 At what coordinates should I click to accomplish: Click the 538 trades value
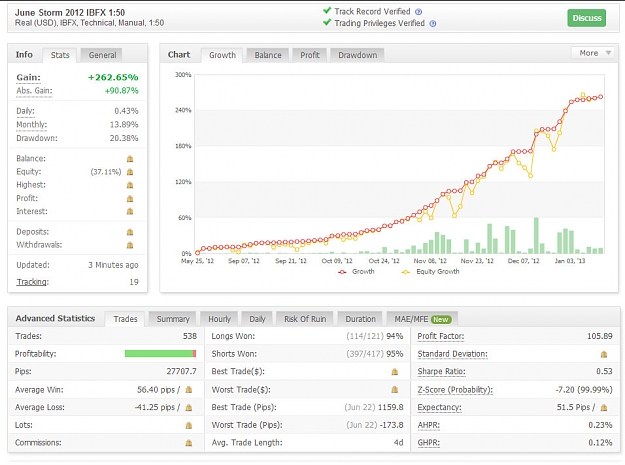click(x=190, y=336)
